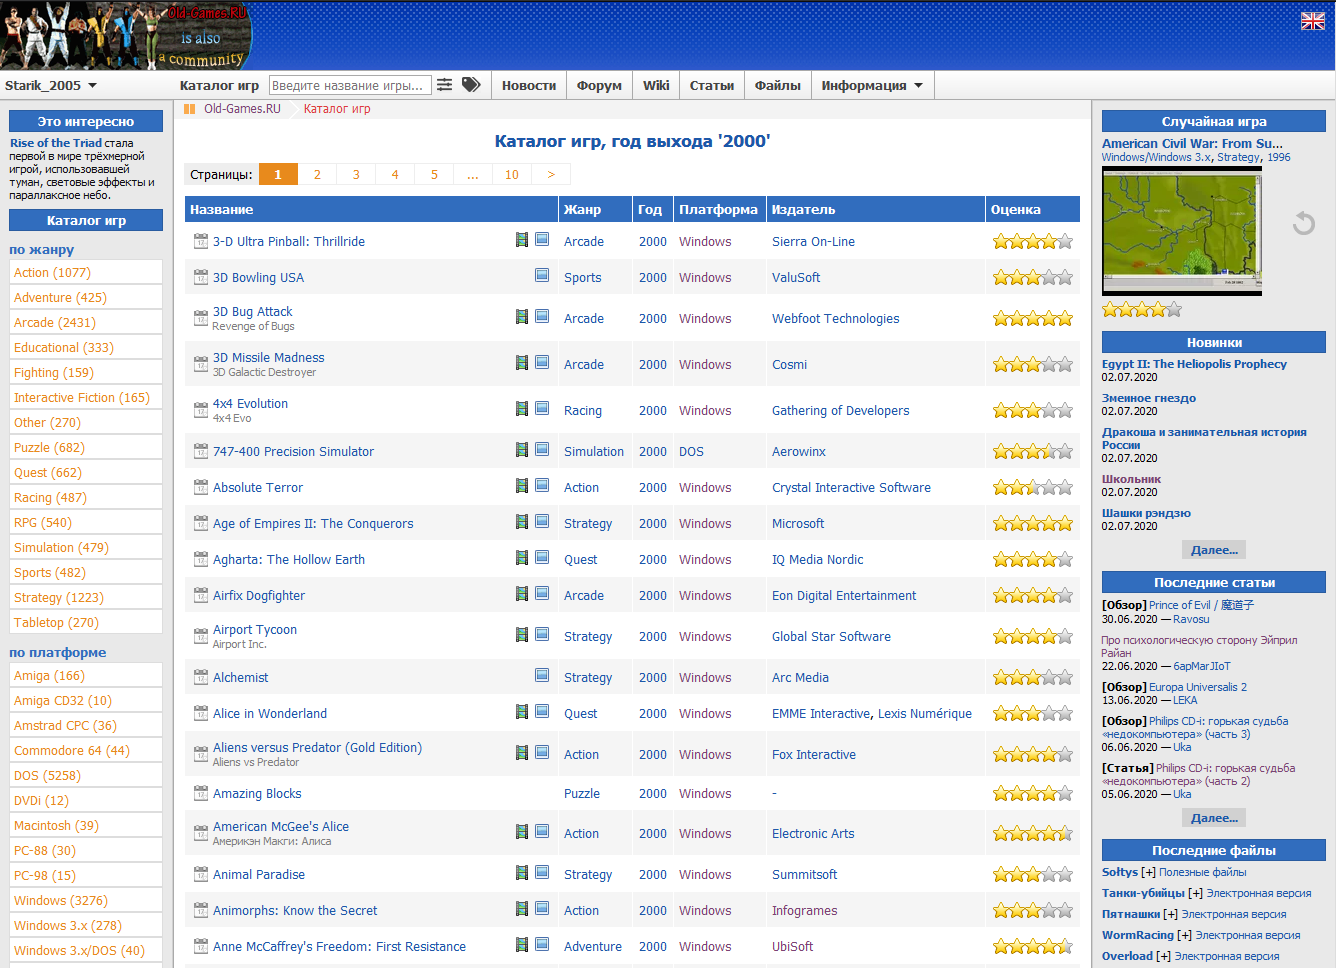Open Age of Empires II: The Conquerors link
This screenshot has width=1336, height=968.
[313, 523]
